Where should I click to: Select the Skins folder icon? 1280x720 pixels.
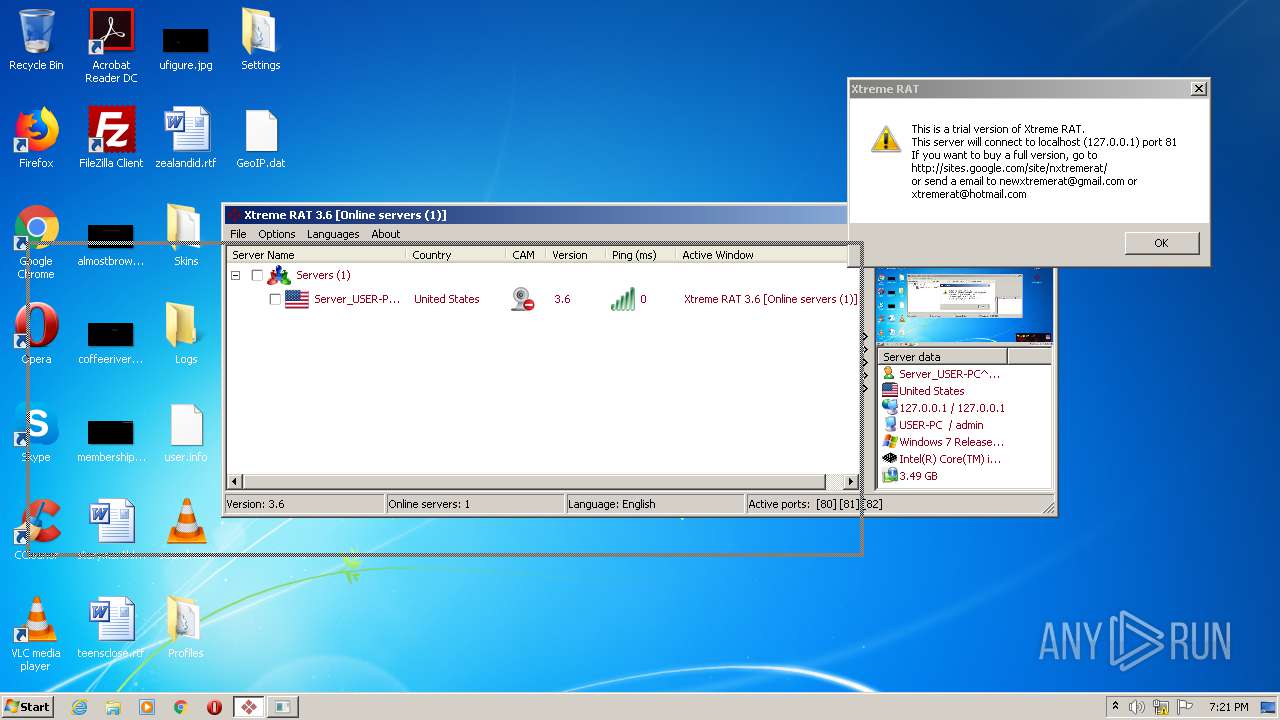(x=186, y=236)
